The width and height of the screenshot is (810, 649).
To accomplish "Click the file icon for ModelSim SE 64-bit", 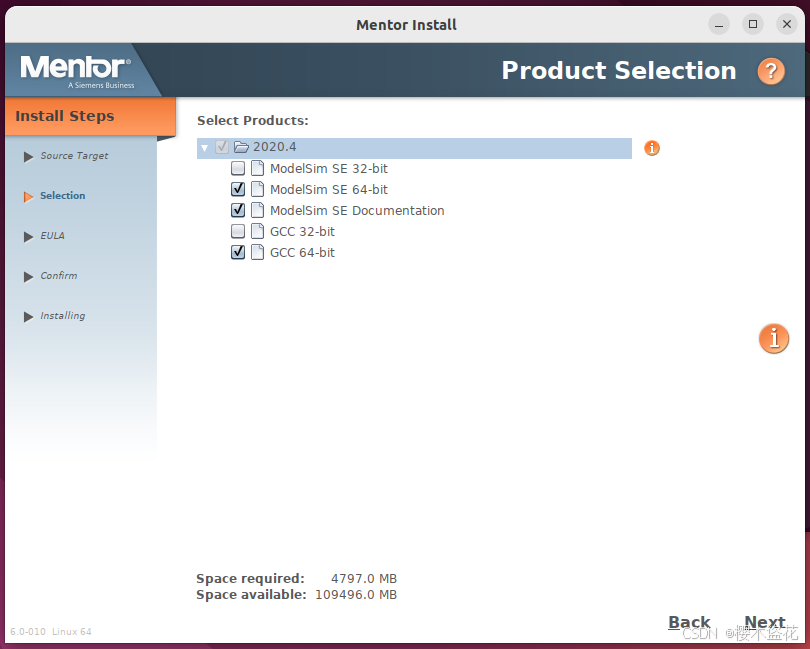I will [x=257, y=190].
